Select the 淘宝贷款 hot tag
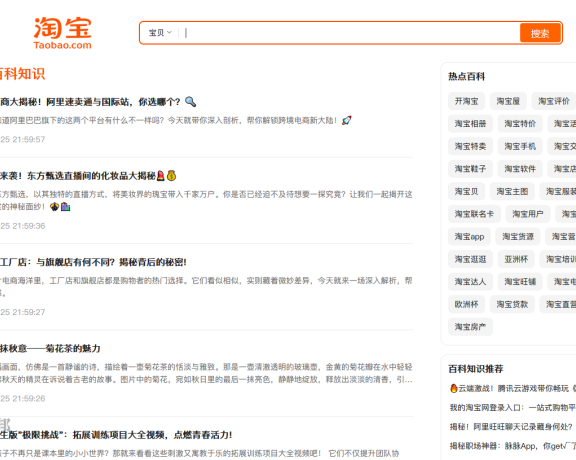The height and width of the screenshot is (460, 576). coord(512,304)
